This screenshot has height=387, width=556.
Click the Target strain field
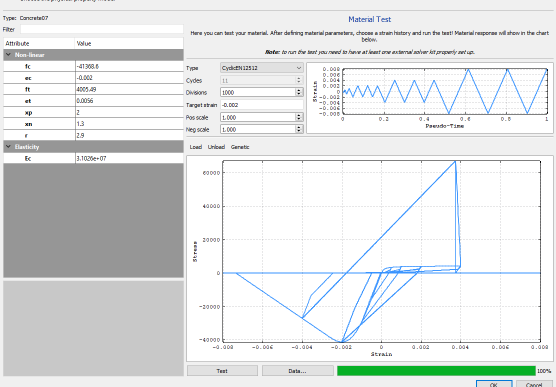click(262, 105)
